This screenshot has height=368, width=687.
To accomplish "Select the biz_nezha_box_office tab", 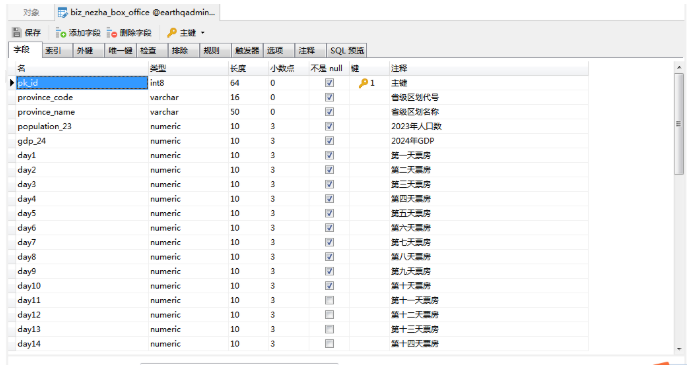I will pos(138,13).
